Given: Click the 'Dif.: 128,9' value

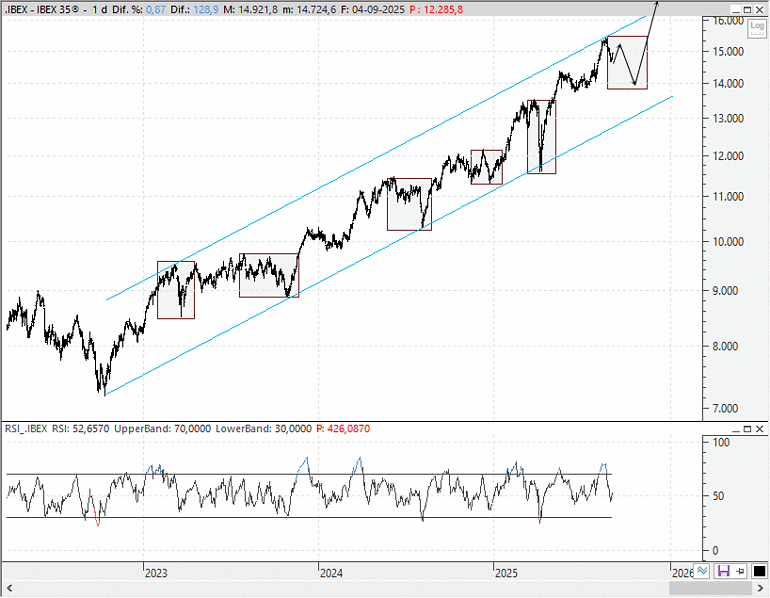Looking at the screenshot, I should click(x=195, y=9).
